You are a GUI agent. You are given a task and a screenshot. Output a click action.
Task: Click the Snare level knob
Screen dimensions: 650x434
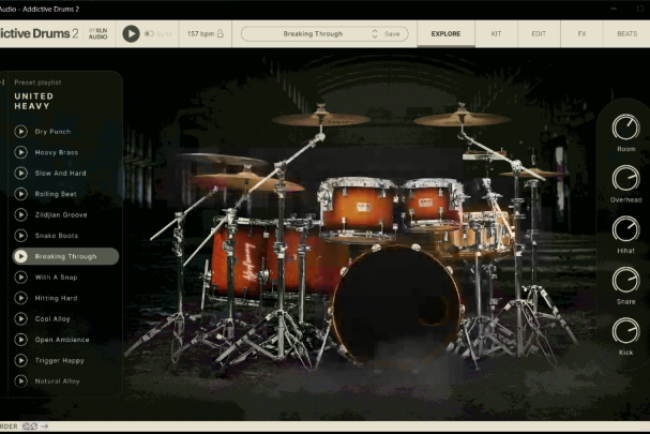pyautogui.click(x=626, y=280)
